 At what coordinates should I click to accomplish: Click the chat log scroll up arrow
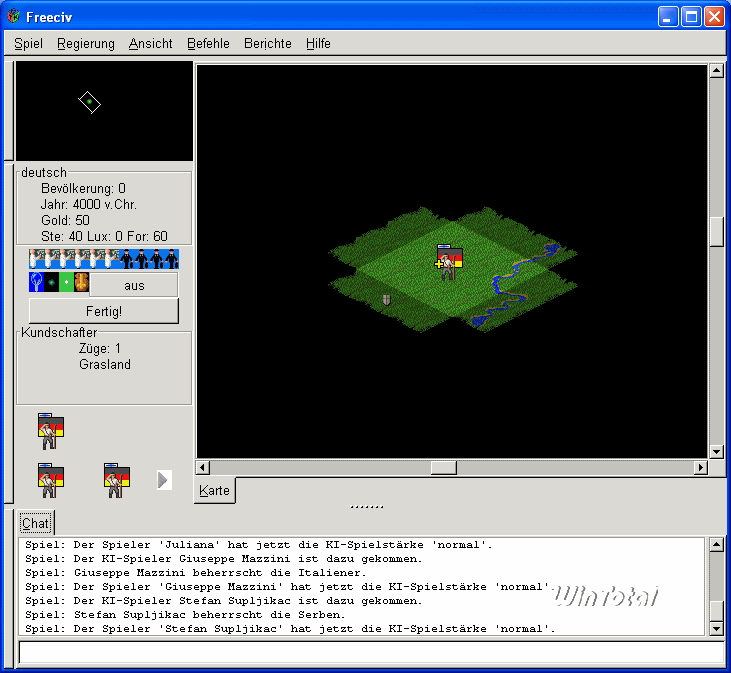point(717,544)
